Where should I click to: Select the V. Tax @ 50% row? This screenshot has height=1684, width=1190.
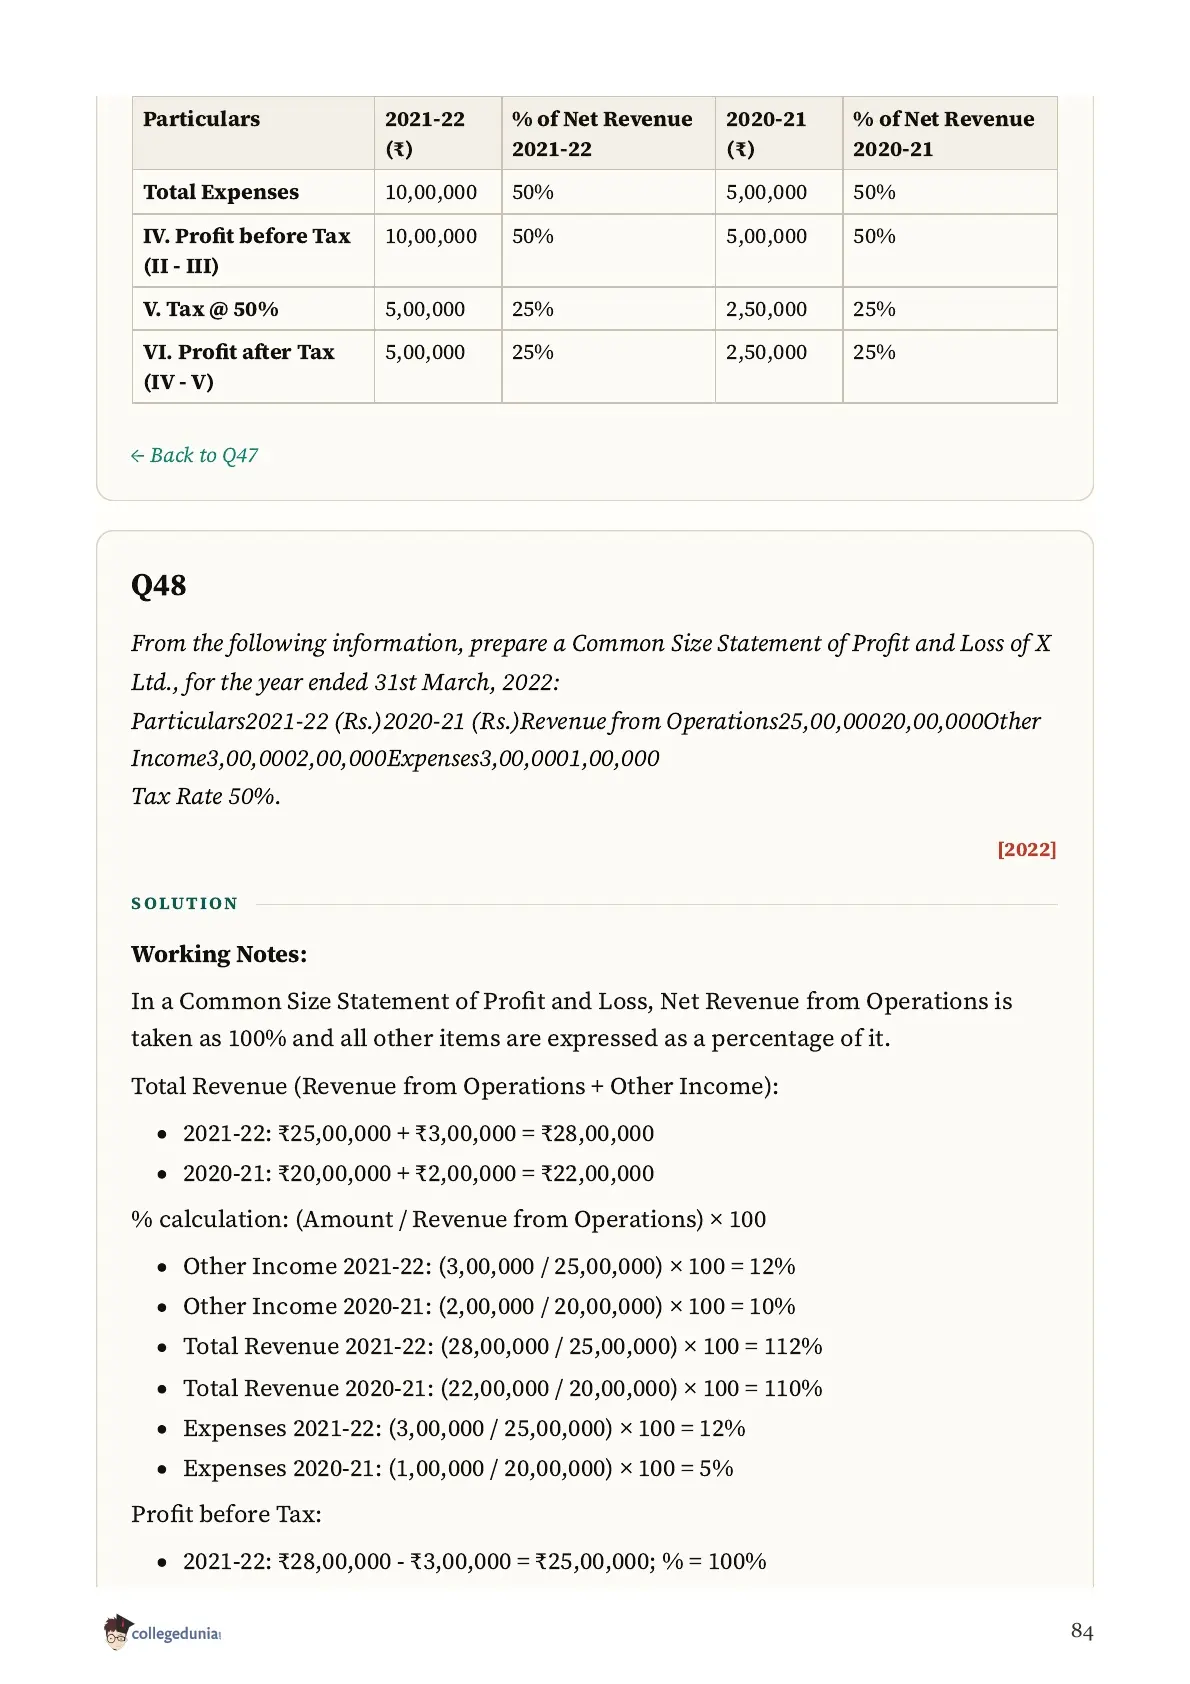594,309
